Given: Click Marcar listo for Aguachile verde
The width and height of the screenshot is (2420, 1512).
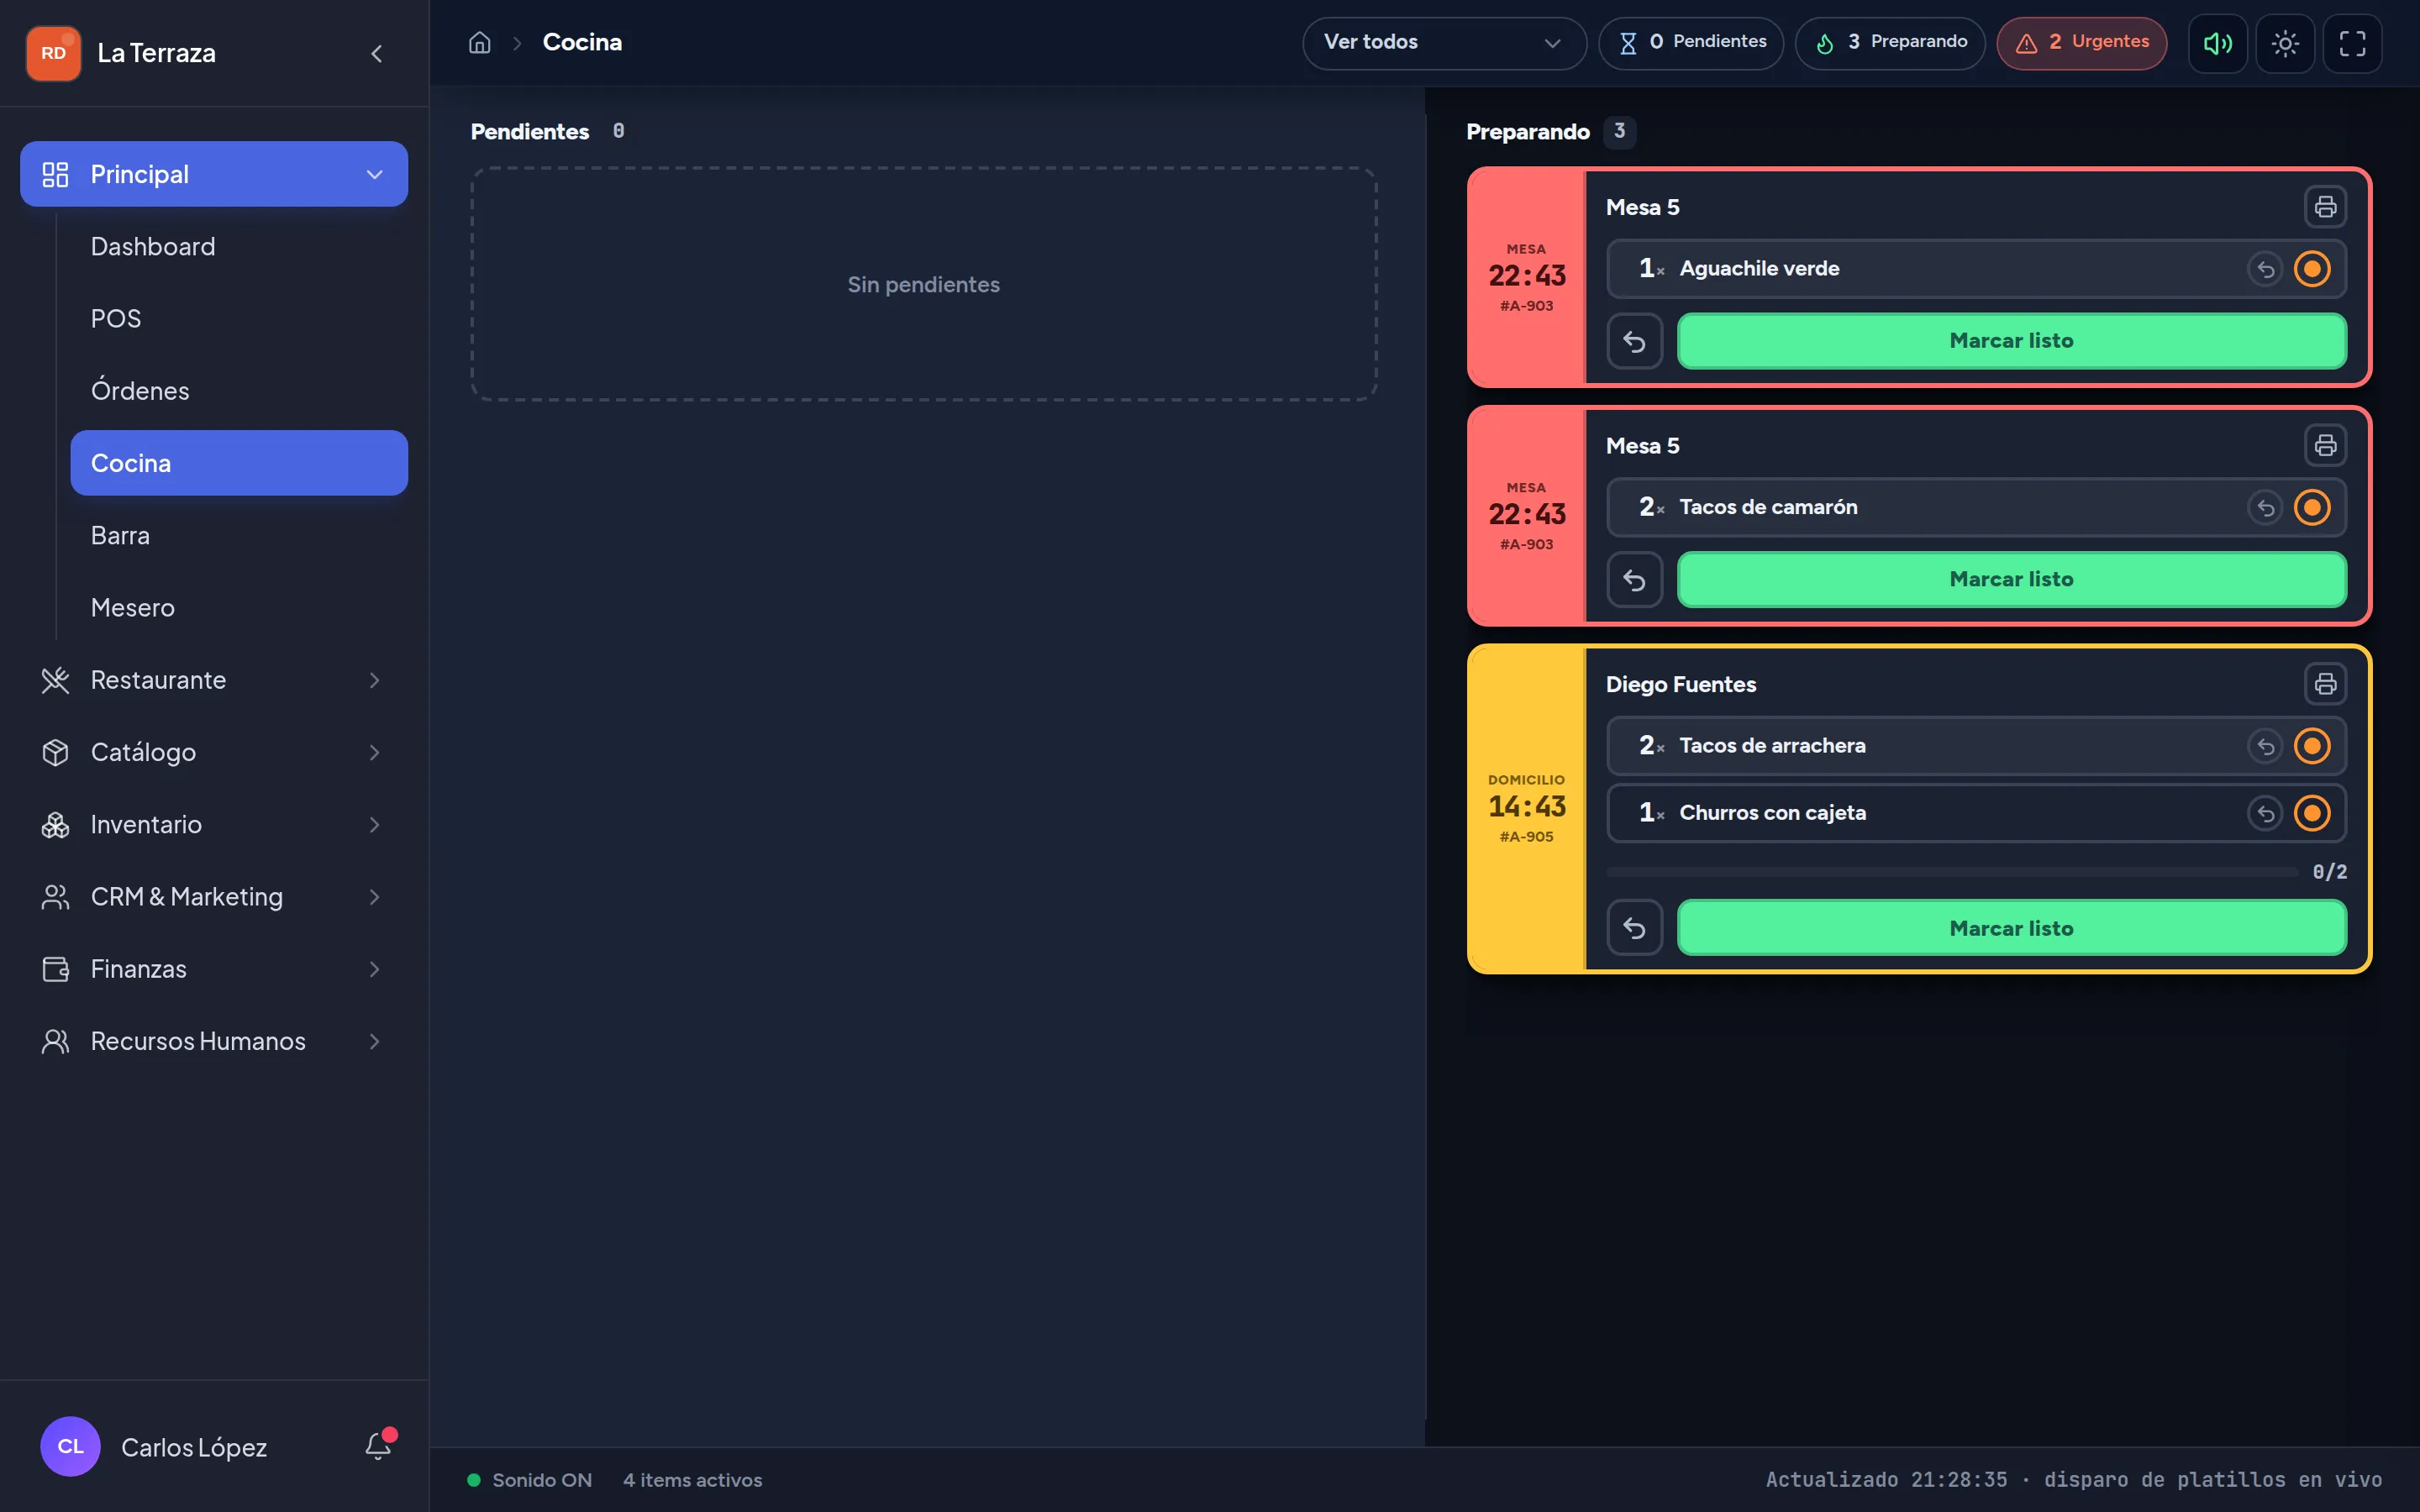Looking at the screenshot, I should [x=2011, y=341].
